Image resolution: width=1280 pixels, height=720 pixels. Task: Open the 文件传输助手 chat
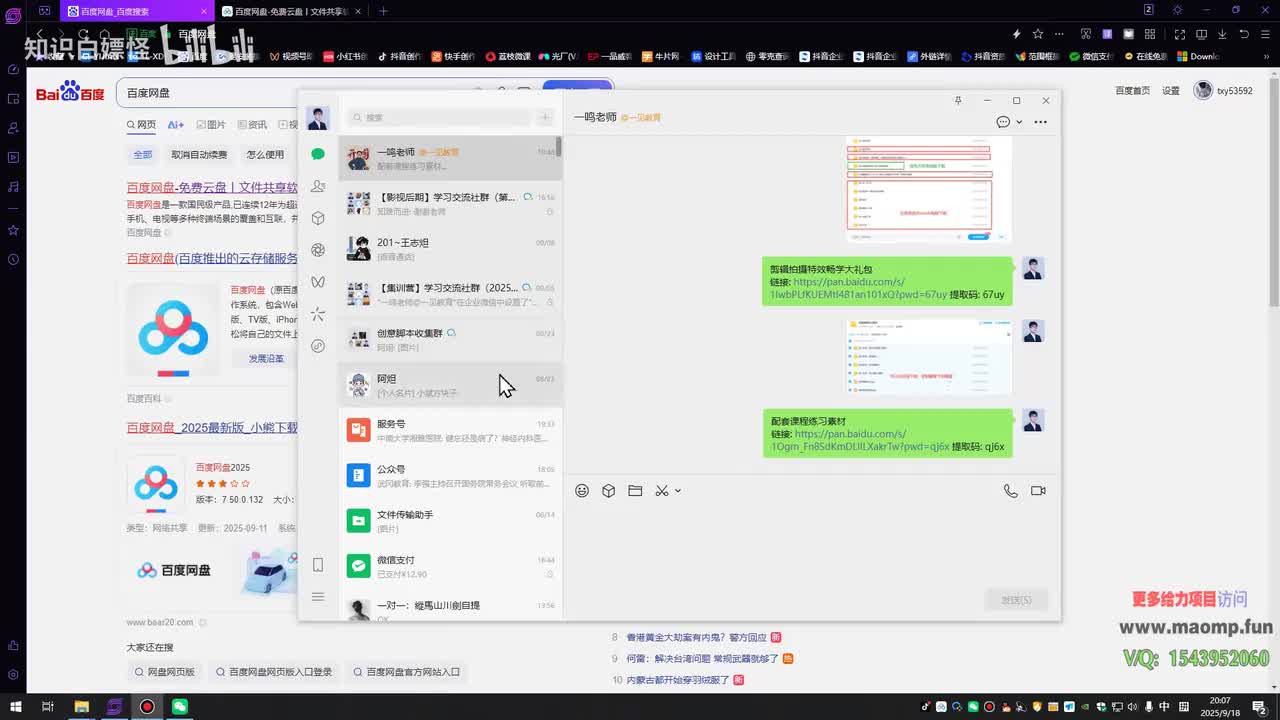click(450, 520)
